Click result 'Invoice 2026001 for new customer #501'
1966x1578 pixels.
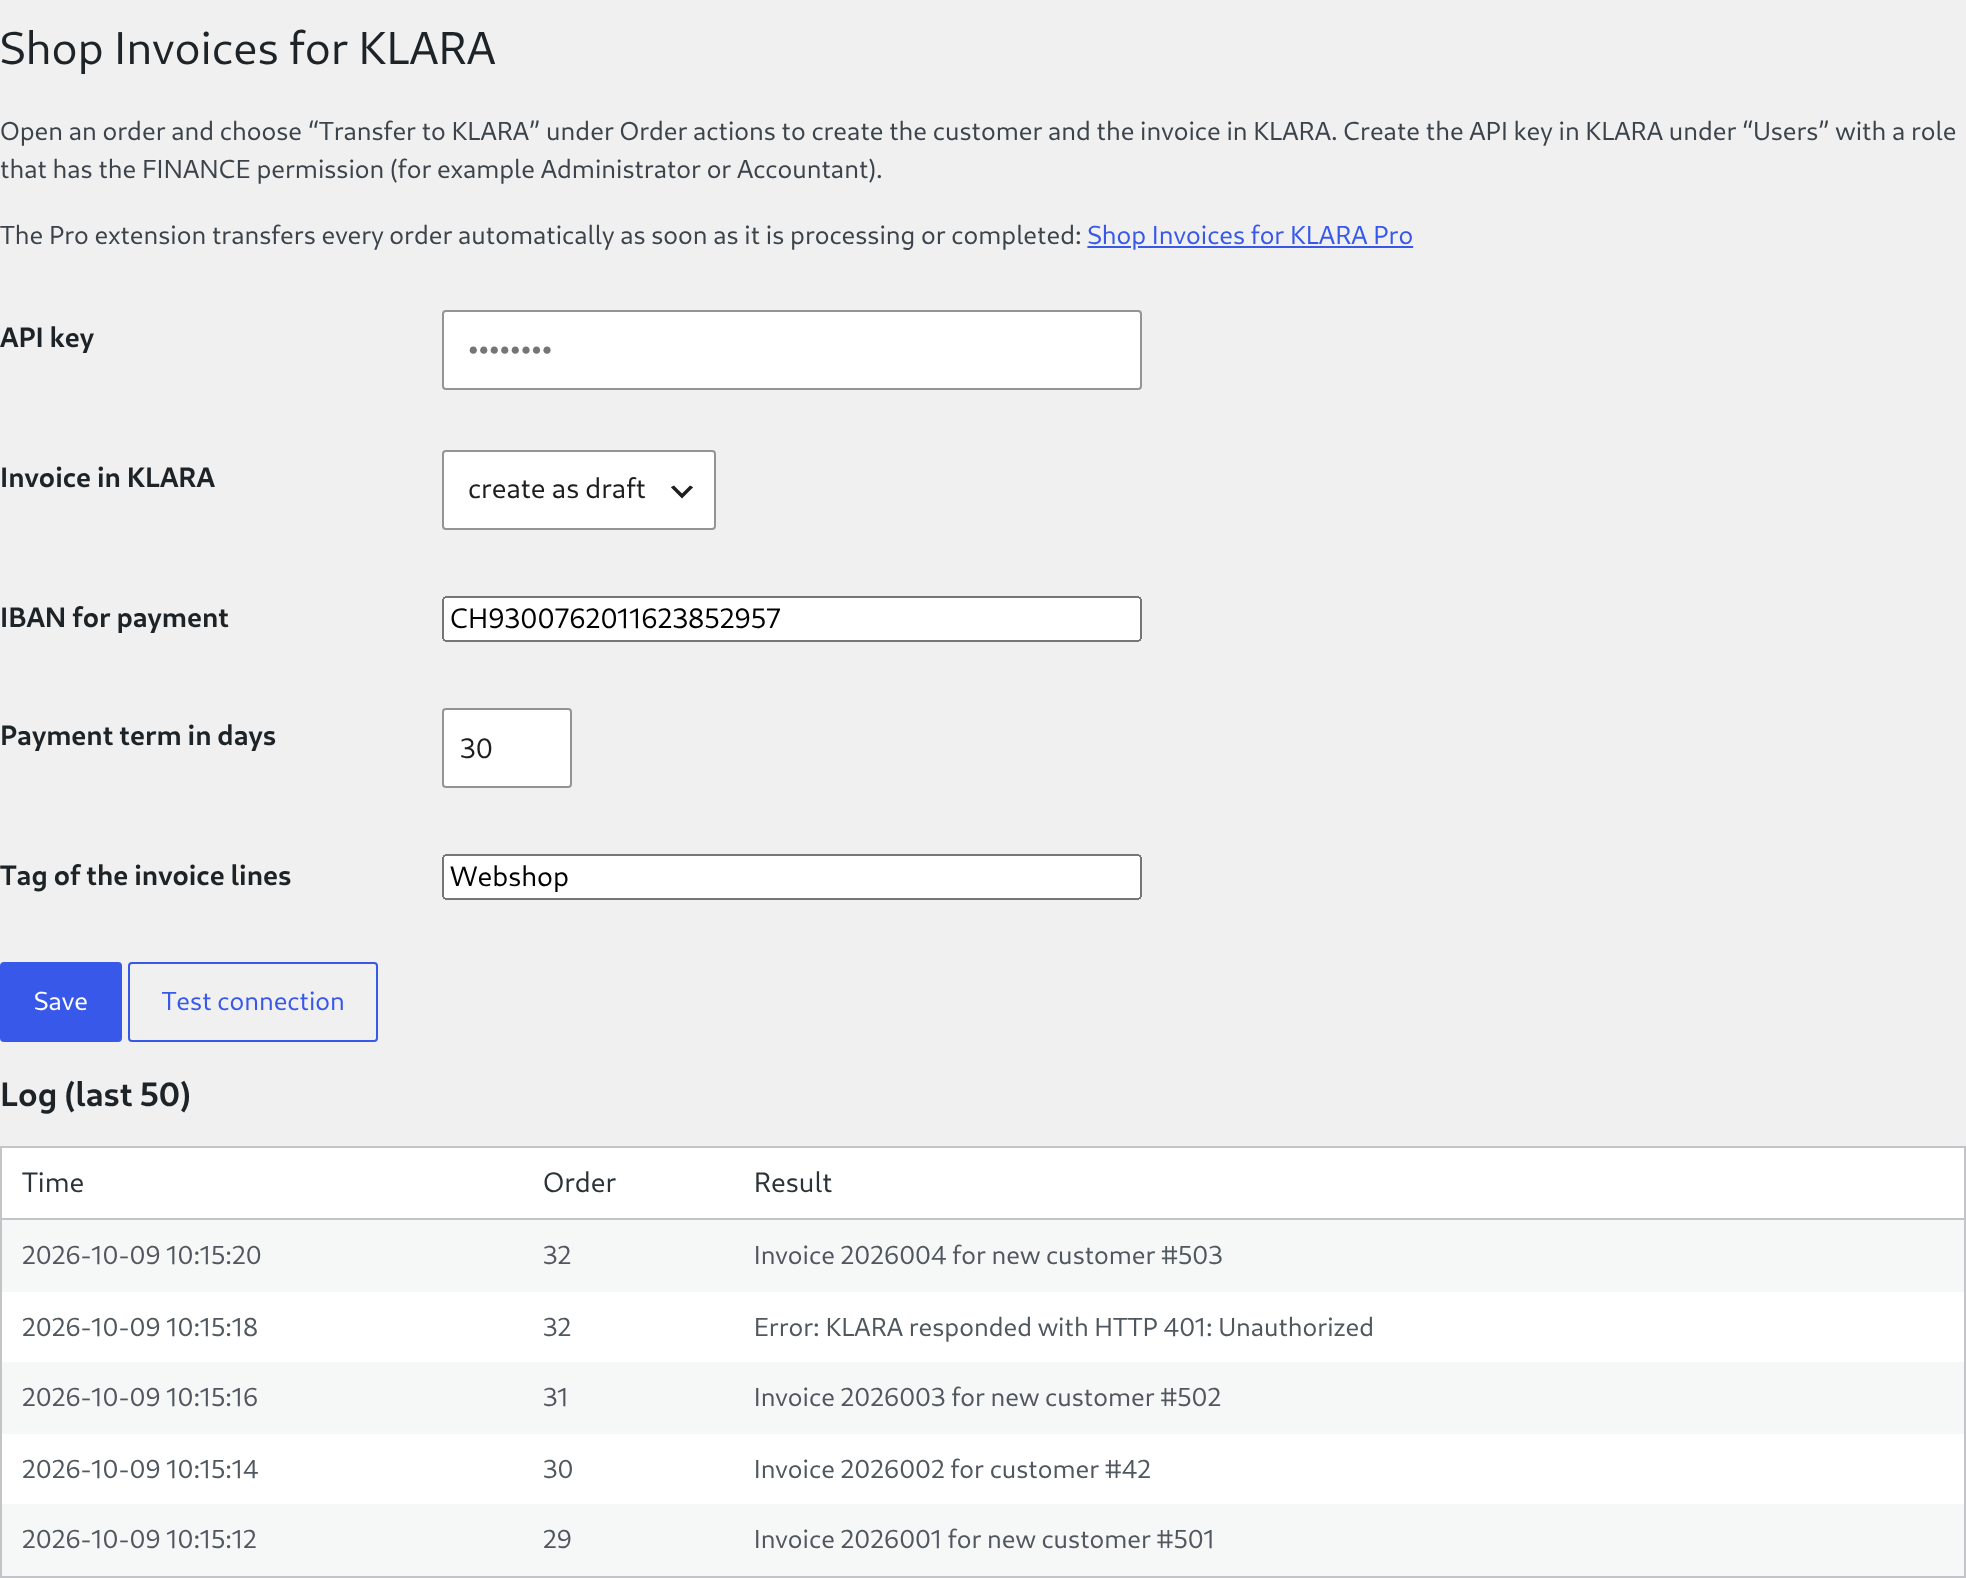(x=984, y=1539)
